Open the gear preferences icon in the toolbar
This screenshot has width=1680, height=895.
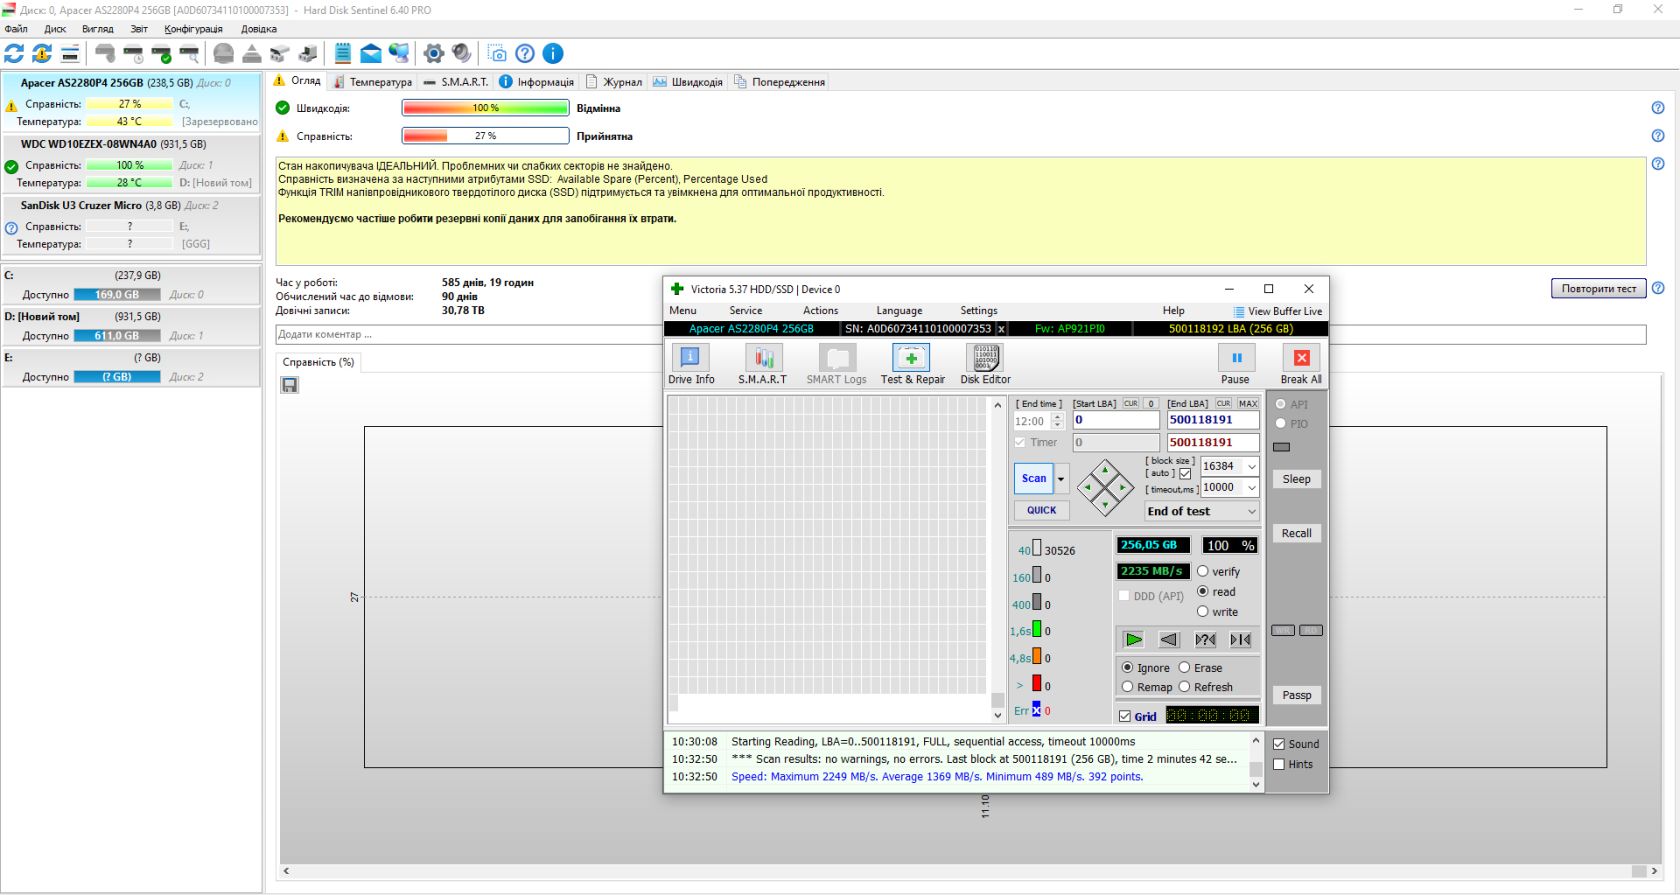coord(433,53)
